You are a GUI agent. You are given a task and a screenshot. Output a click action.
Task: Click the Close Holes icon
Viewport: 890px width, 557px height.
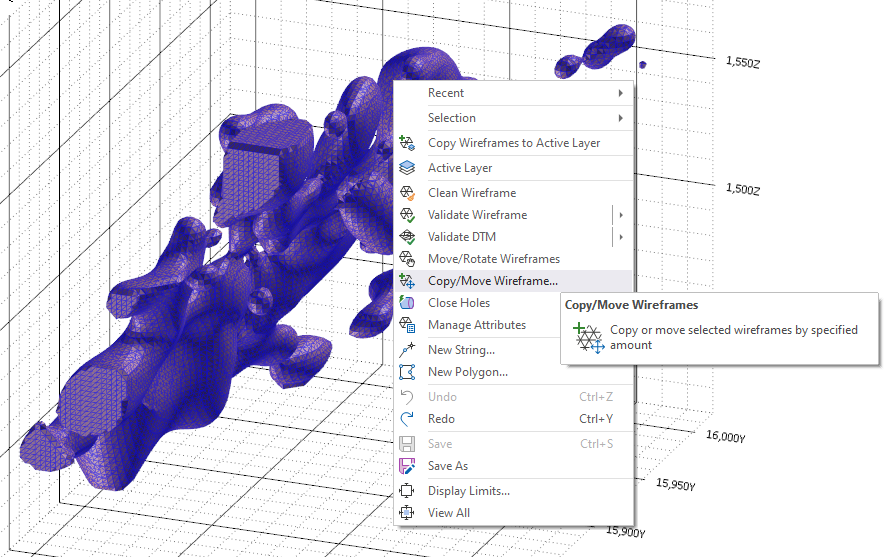point(407,303)
